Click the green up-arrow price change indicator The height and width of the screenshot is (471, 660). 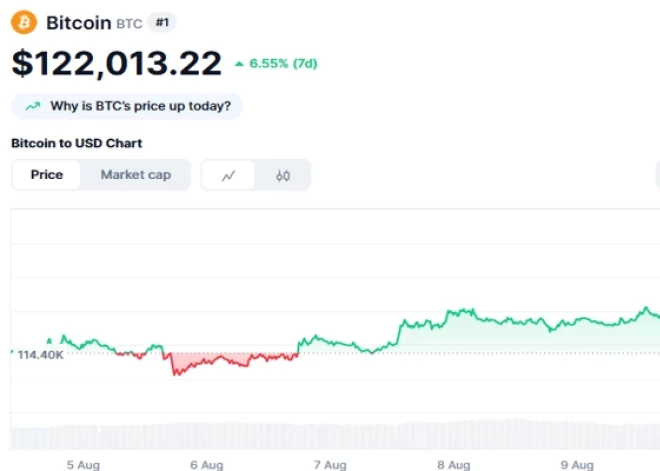[239, 64]
